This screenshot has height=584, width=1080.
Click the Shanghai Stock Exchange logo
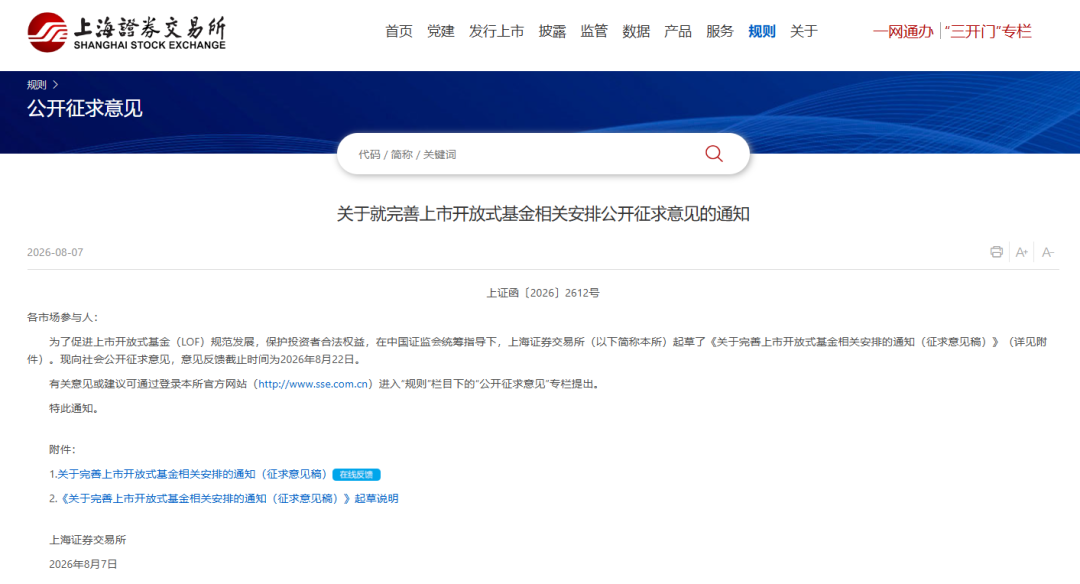(127, 32)
